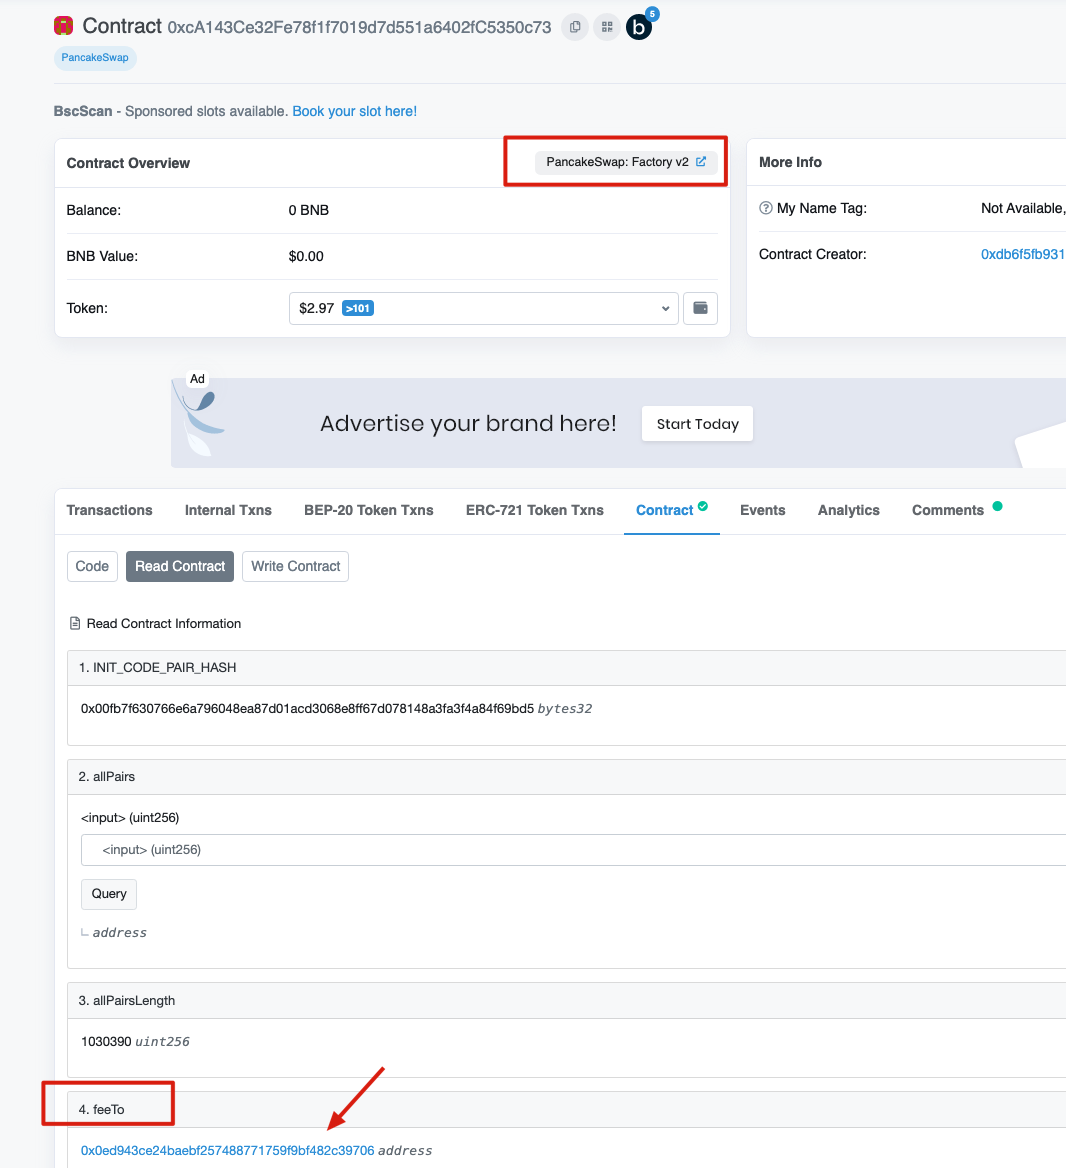Screen dimensions: 1066x1168
Task: Switch to the Transactions tab
Action: tap(110, 510)
